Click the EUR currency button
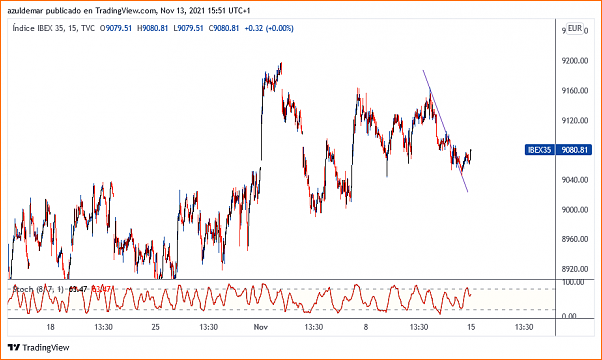Screen dimensions: 602x360 tap(575, 28)
